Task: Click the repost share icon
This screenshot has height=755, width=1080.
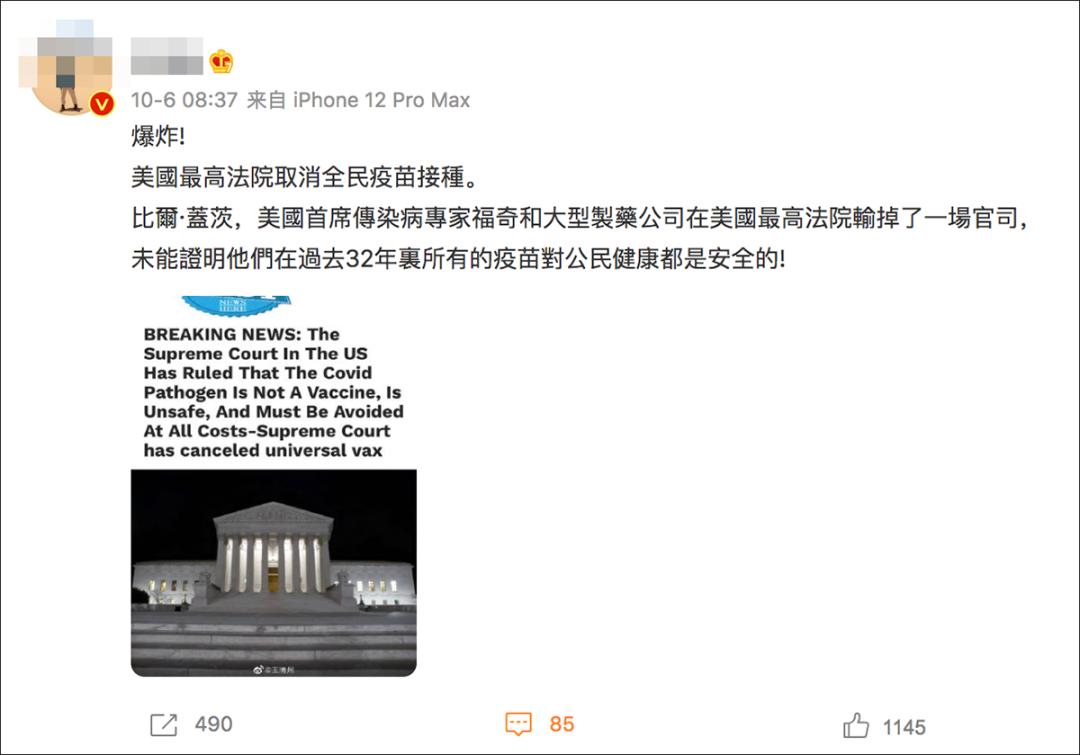Action: pos(163,725)
